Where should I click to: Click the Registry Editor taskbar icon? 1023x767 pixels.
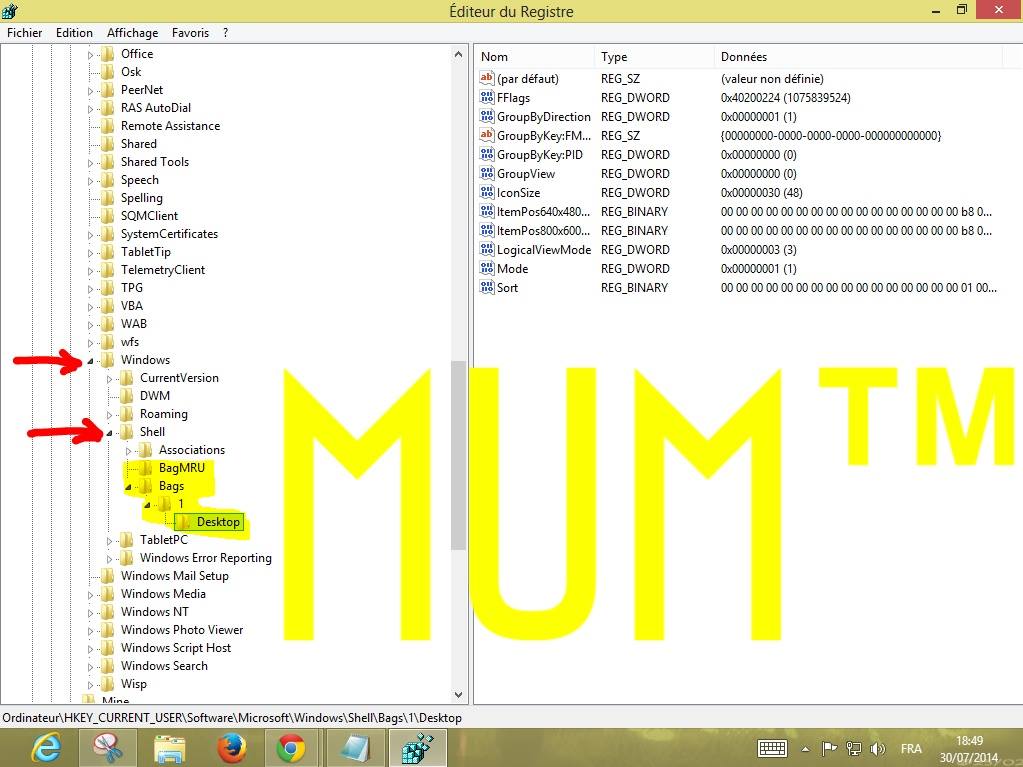click(418, 748)
